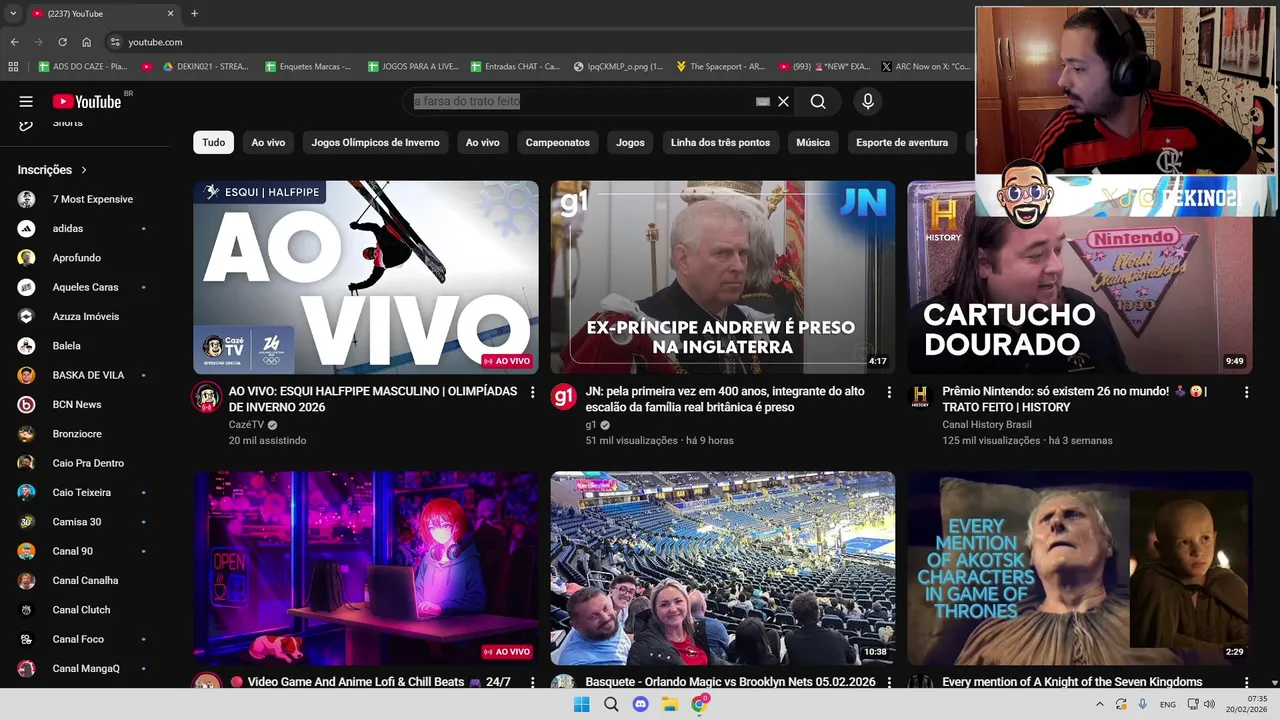Play the Akotsk Game of Thrones thumbnail
Screen dimensions: 1280x720
[1079, 568]
